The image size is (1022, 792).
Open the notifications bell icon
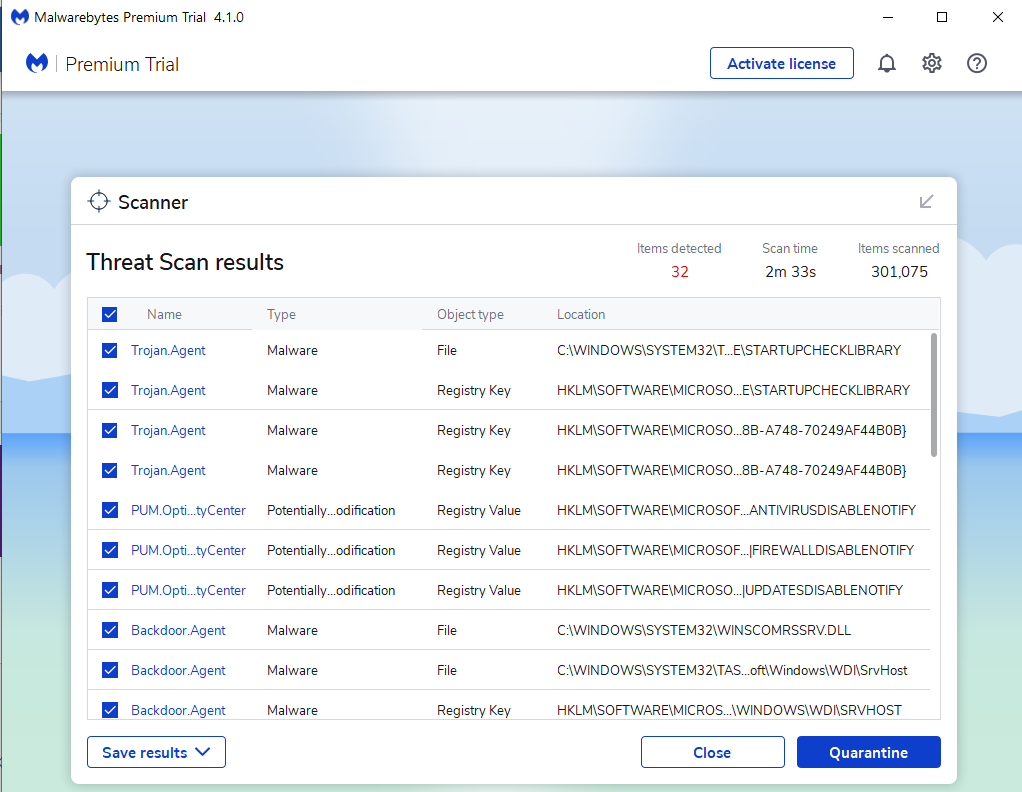886,63
